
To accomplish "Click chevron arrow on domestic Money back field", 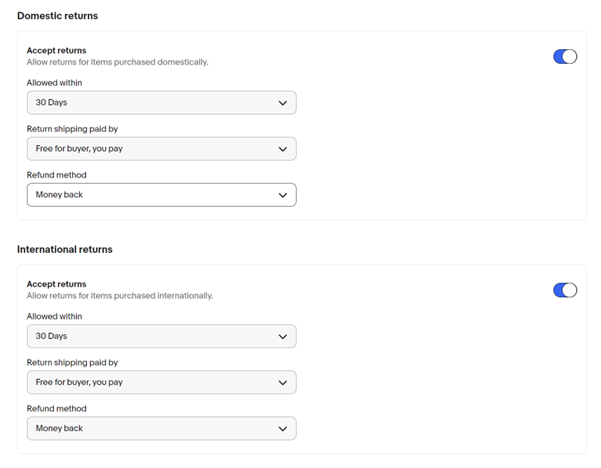I will click(x=282, y=195).
